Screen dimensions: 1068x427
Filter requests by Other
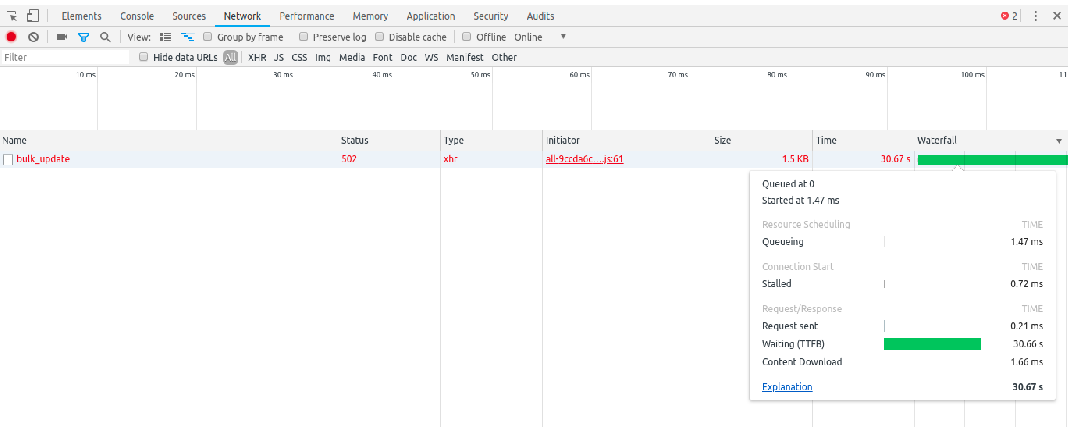[x=504, y=57]
